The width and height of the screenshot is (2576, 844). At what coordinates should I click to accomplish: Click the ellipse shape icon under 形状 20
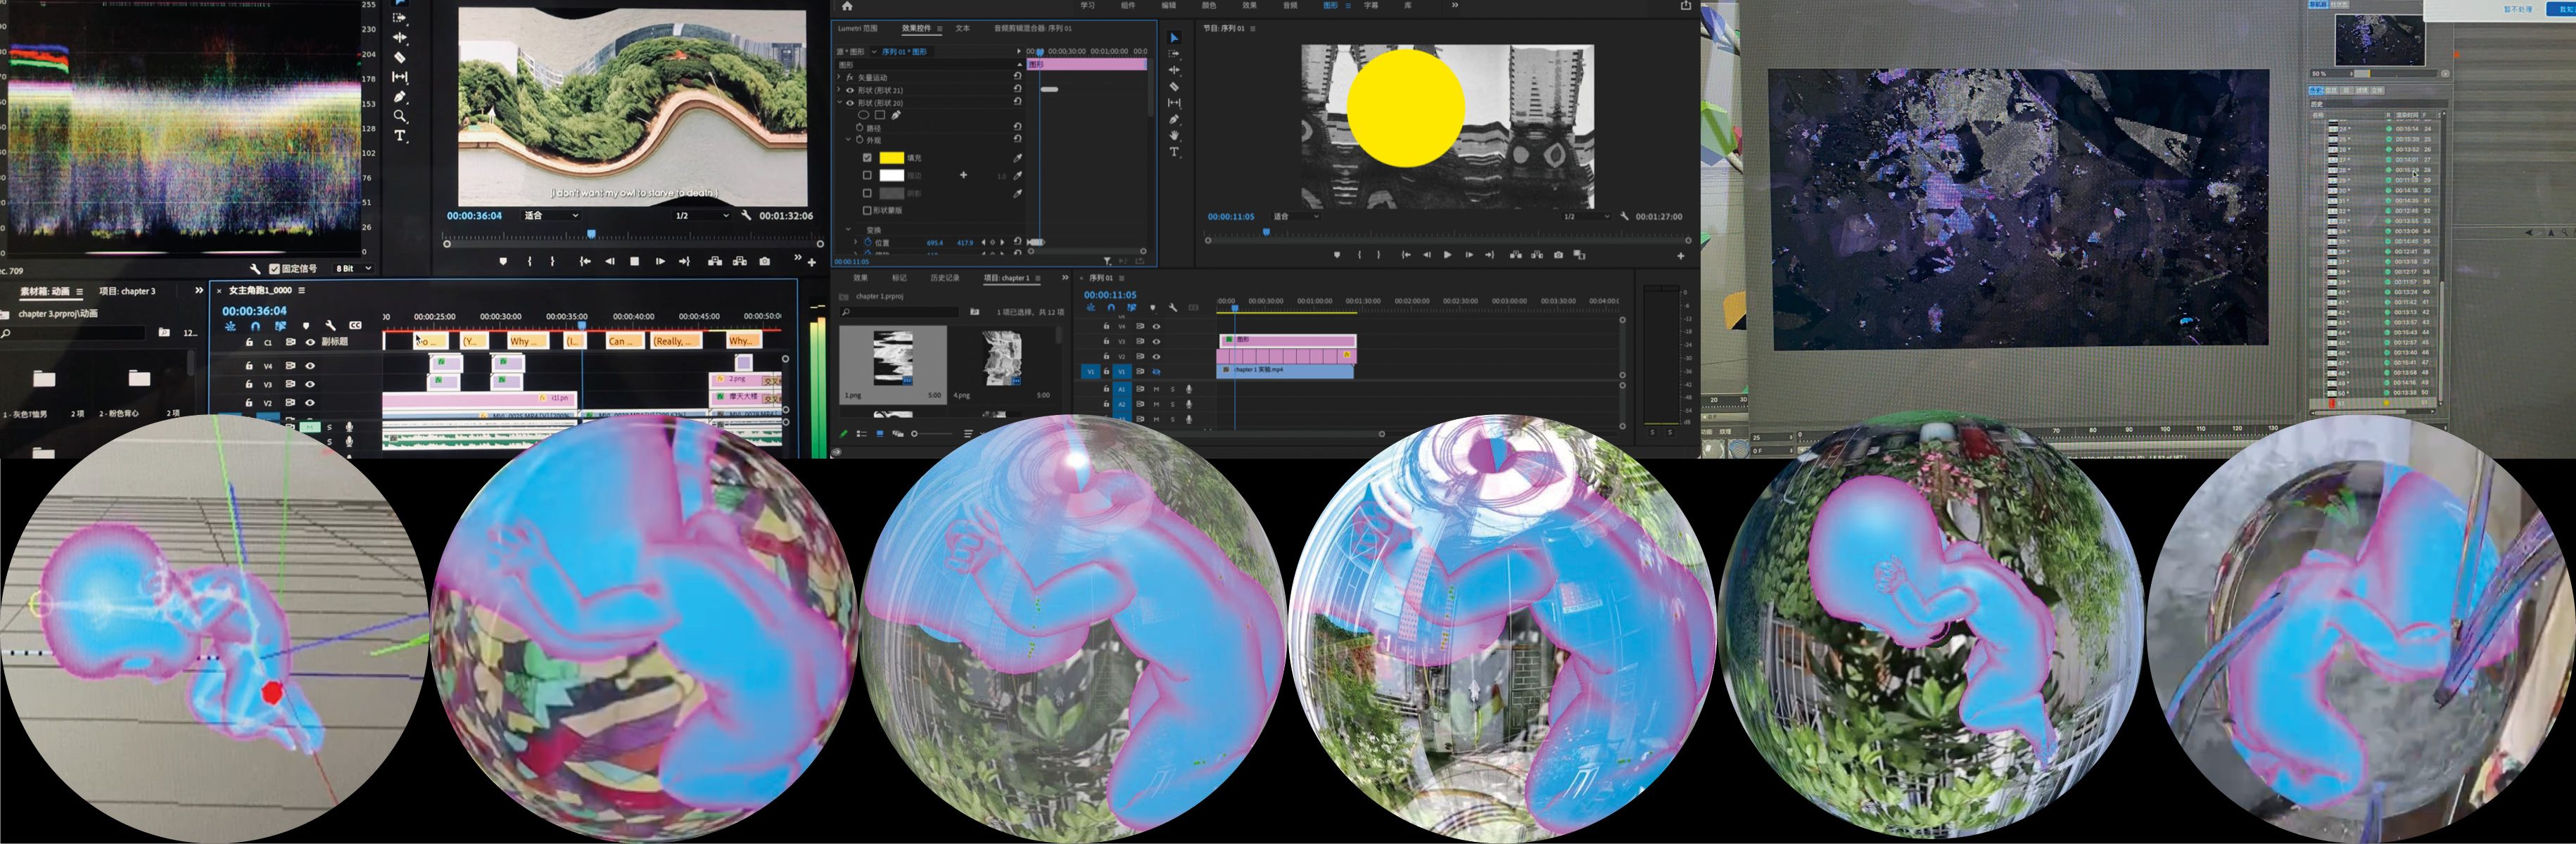pyautogui.click(x=863, y=115)
